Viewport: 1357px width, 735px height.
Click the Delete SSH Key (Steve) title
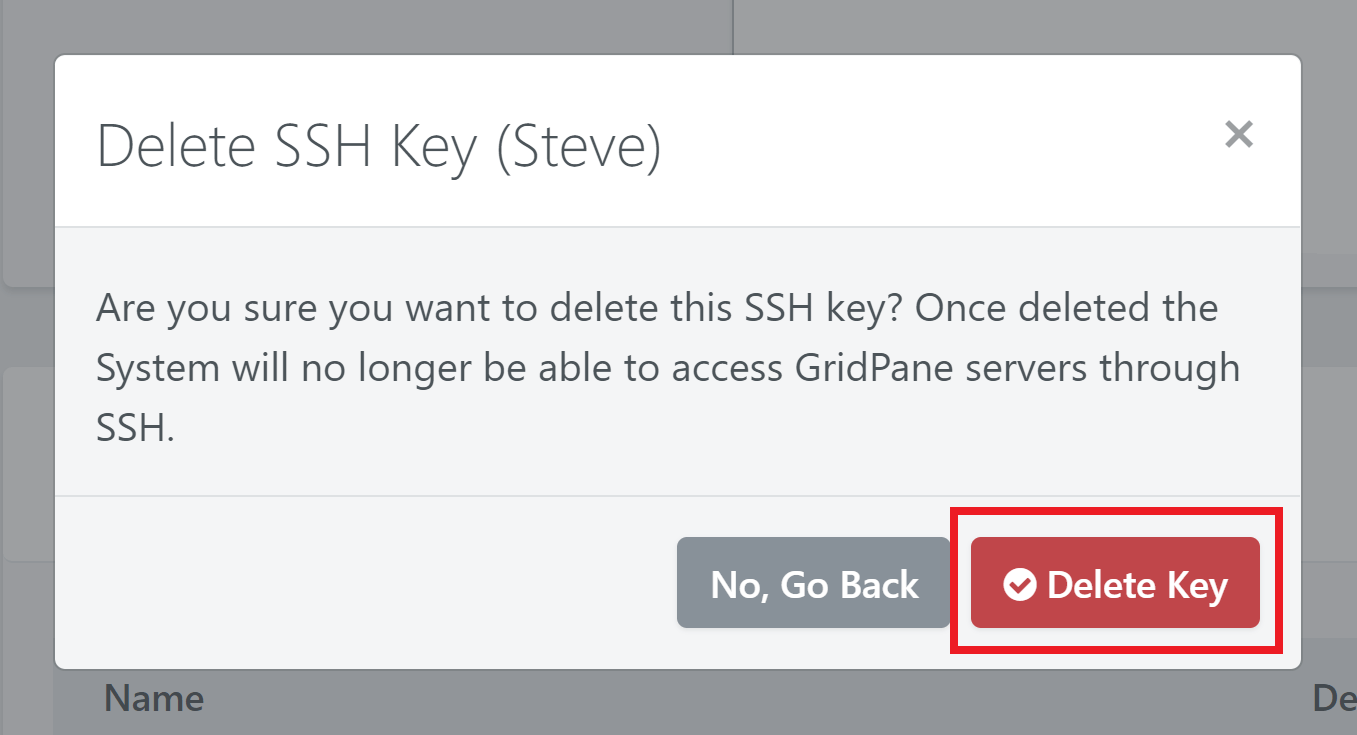(379, 147)
